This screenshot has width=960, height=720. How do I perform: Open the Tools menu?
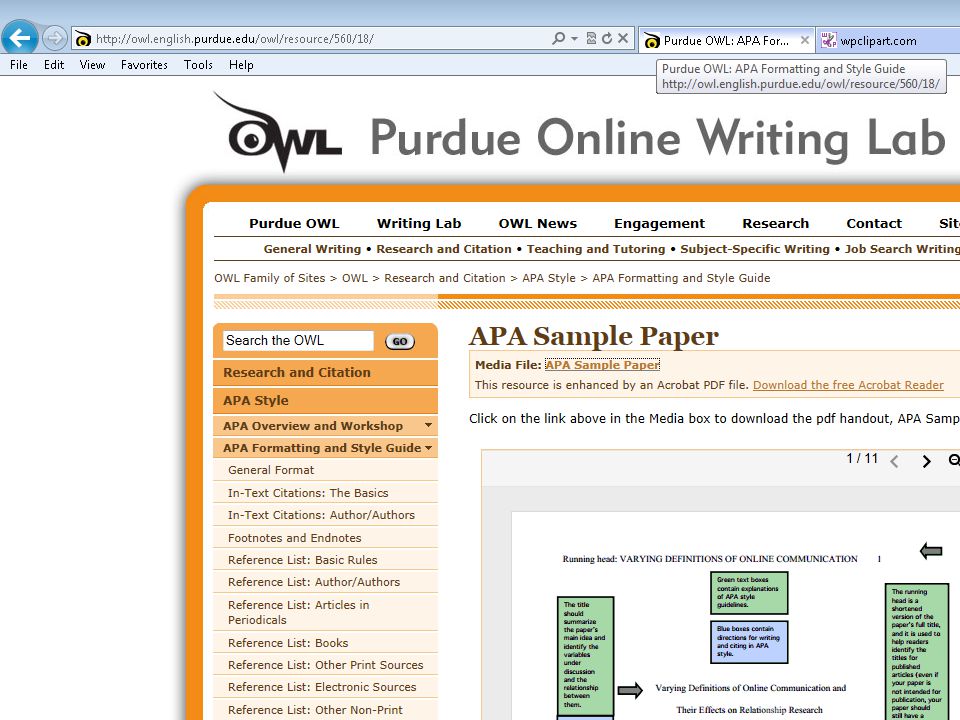click(x=198, y=65)
